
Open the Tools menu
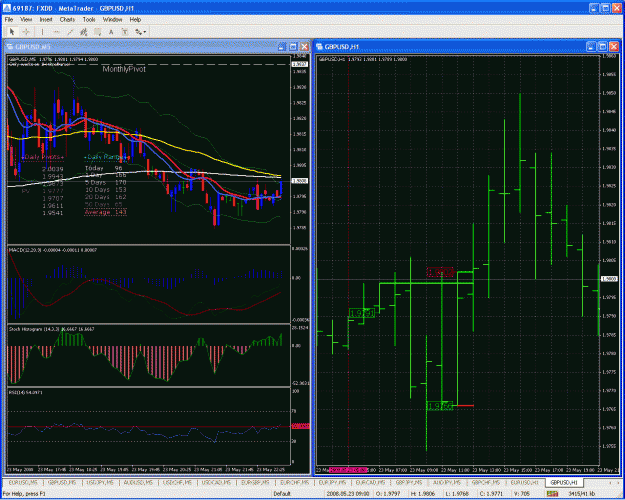point(89,20)
